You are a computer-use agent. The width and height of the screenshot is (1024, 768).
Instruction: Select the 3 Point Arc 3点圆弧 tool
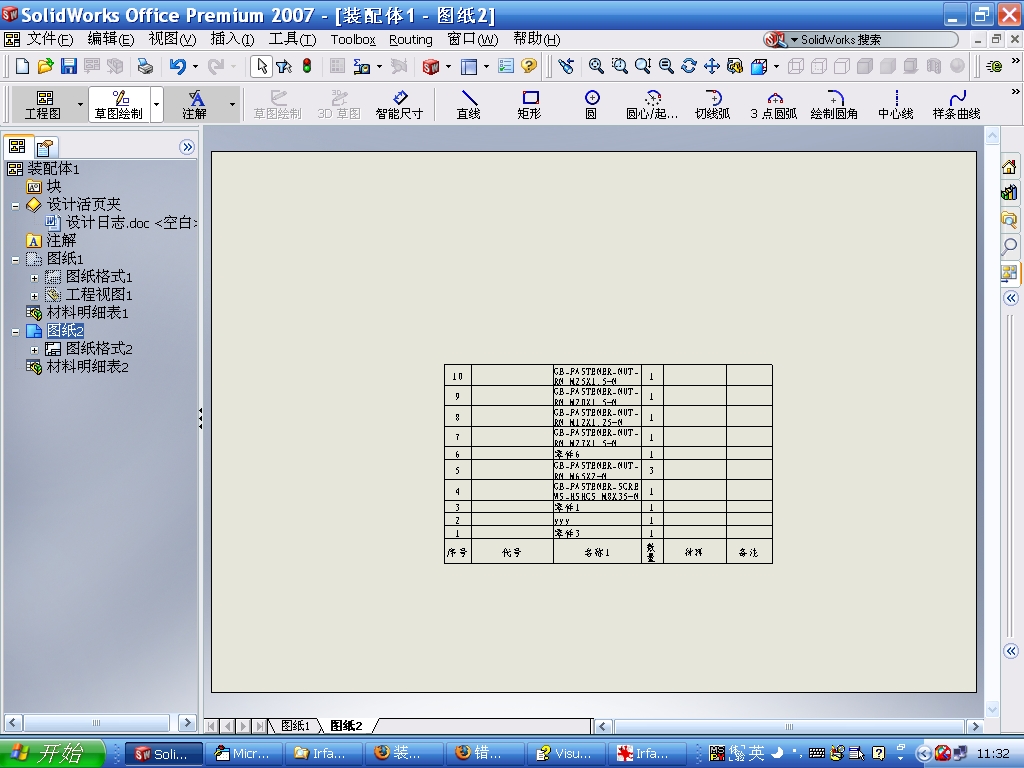(773, 104)
